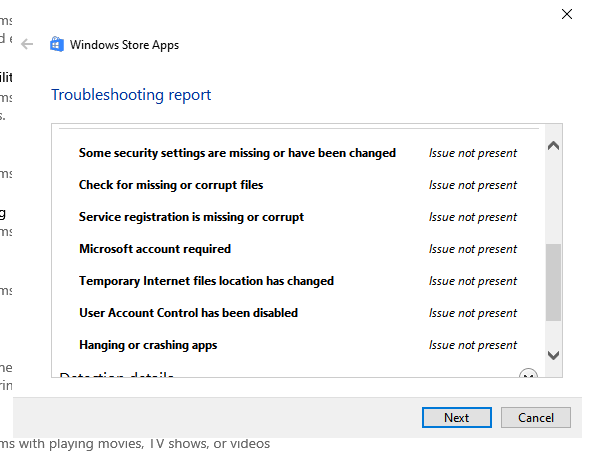Select 'Temporary Internet files location has changed'
The width and height of the screenshot is (605, 453).
pos(206,281)
